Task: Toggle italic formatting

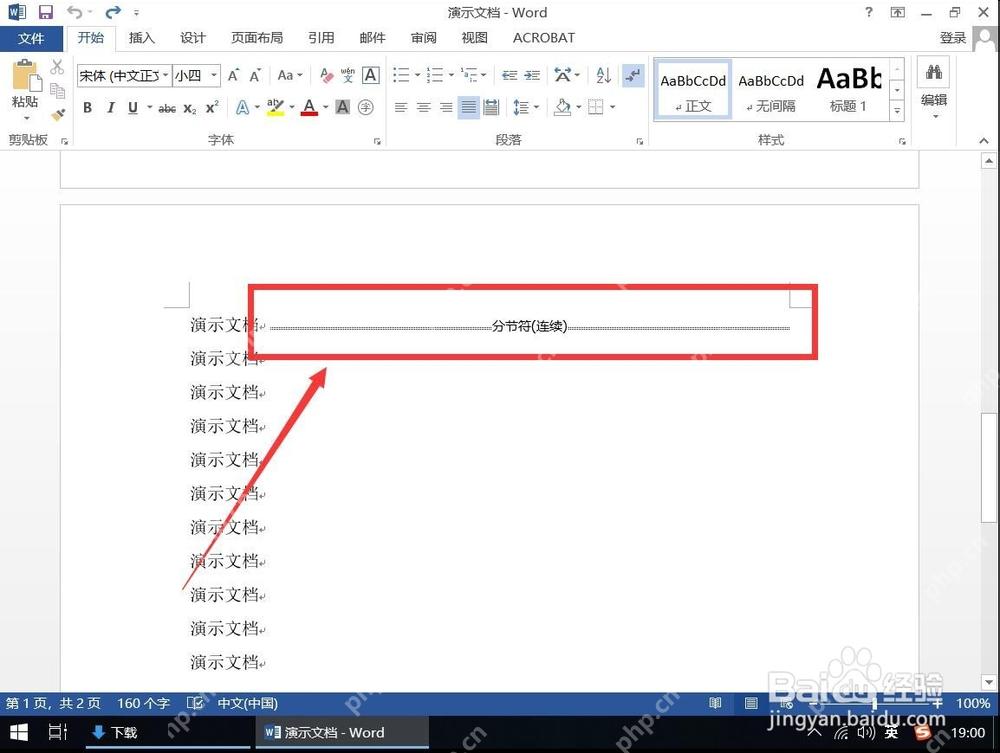Action: click(110, 108)
